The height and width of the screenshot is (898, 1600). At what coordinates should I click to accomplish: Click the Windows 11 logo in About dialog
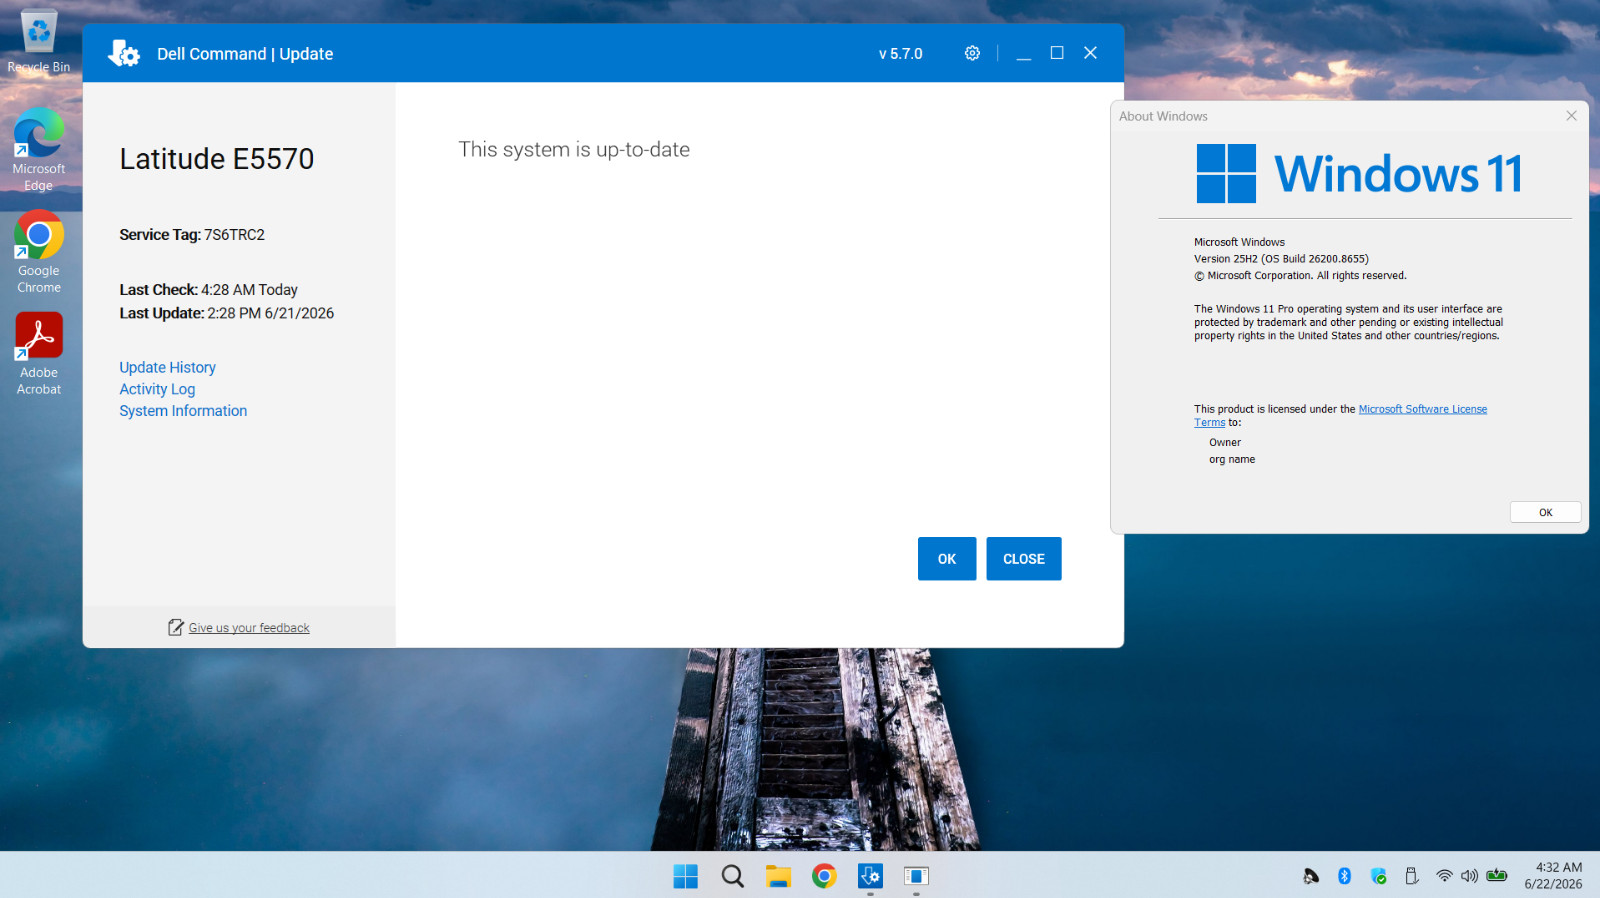click(1359, 174)
